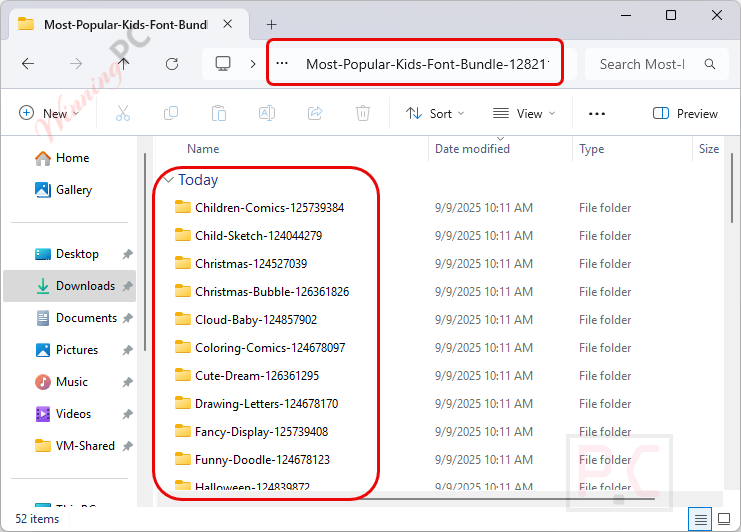Image resolution: width=741 pixels, height=532 pixels.
Task: Click the pin icon beside Music
Action: (x=127, y=382)
